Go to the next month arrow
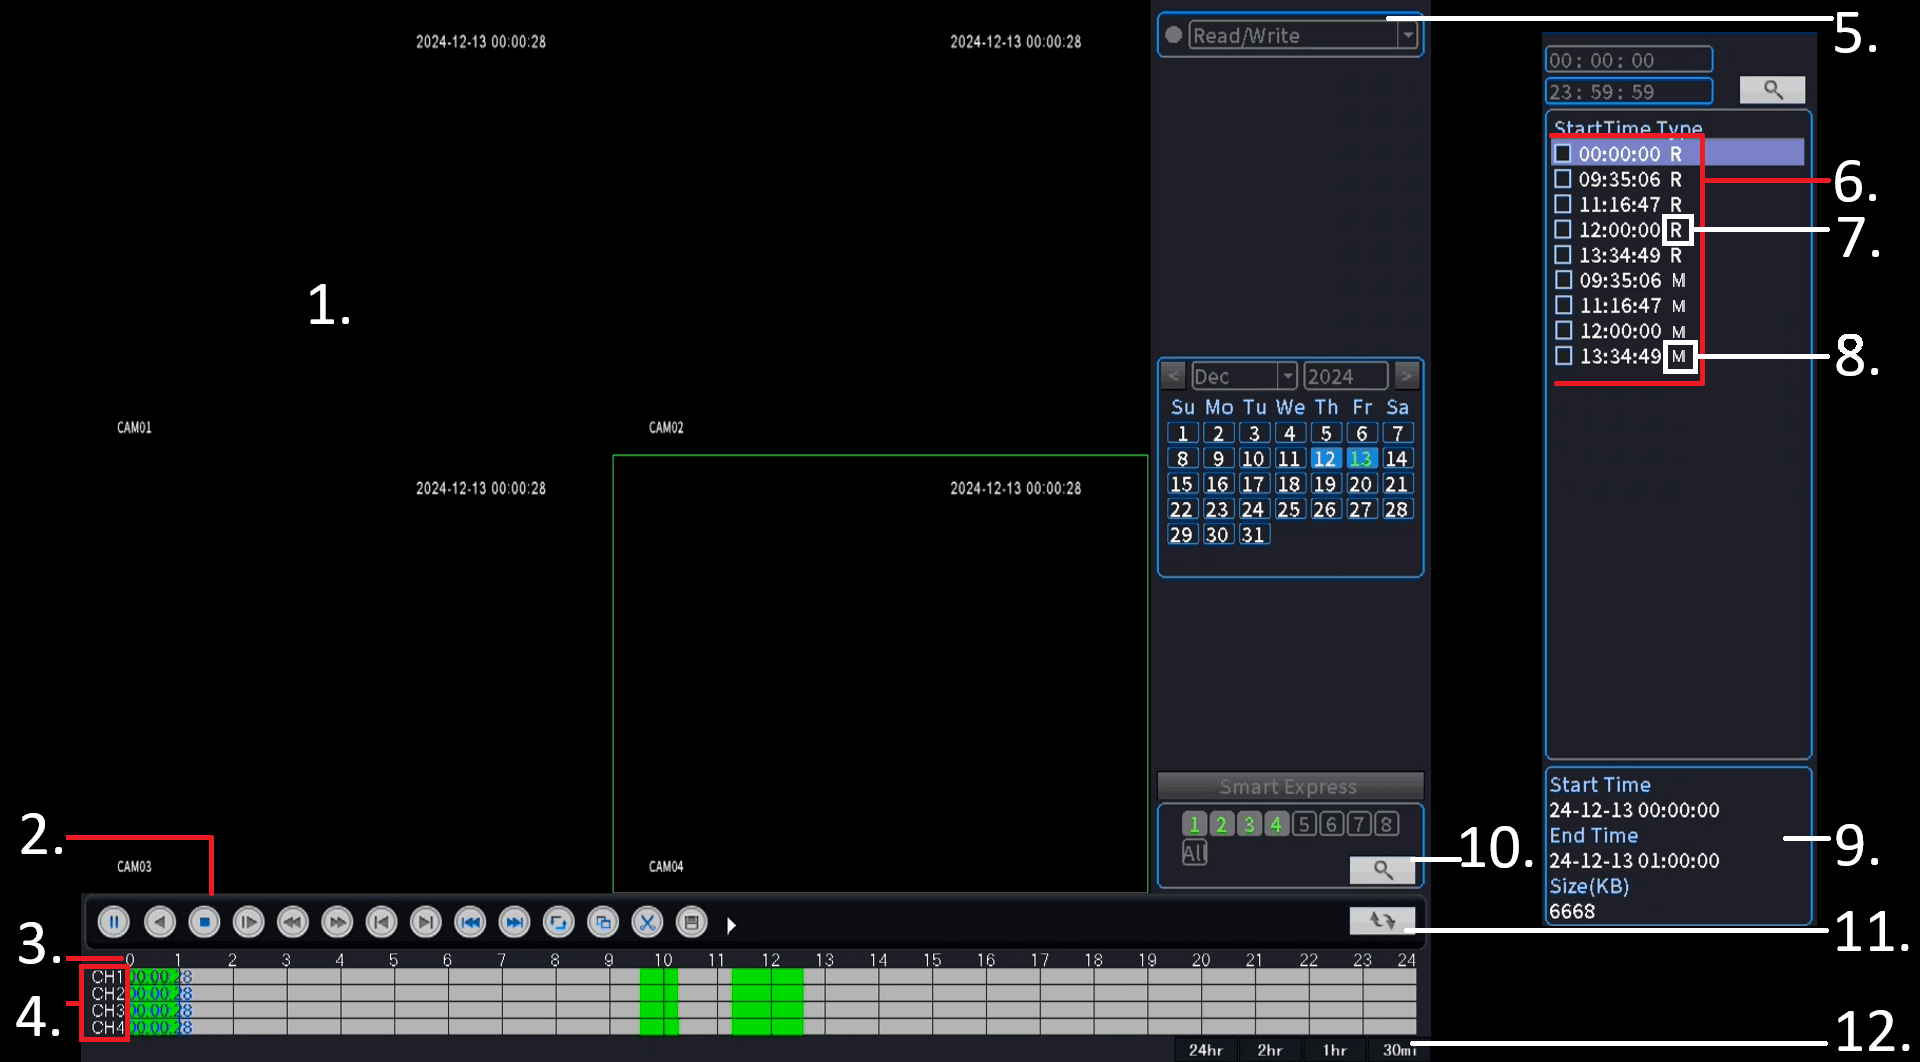This screenshot has height=1062, width=1920. pos(1407,376)
